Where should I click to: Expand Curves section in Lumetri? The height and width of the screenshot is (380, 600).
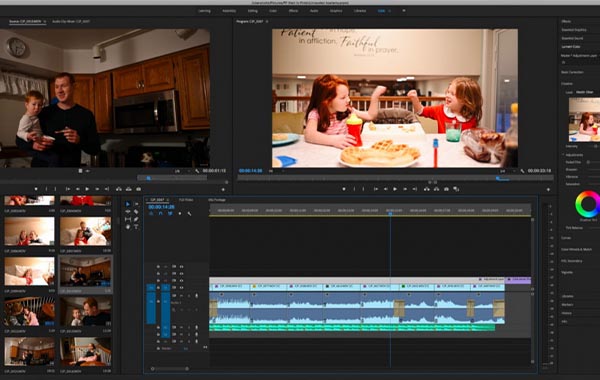[x=566, y=238]
